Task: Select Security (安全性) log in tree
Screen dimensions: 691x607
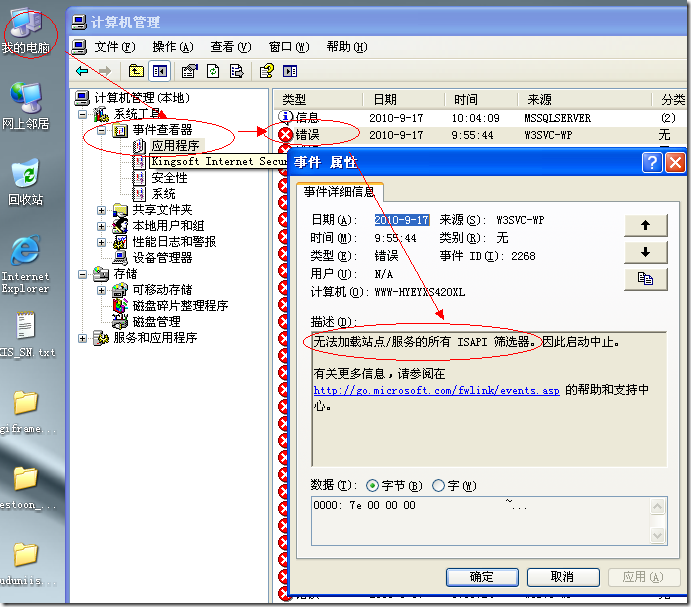Action: 160,178
